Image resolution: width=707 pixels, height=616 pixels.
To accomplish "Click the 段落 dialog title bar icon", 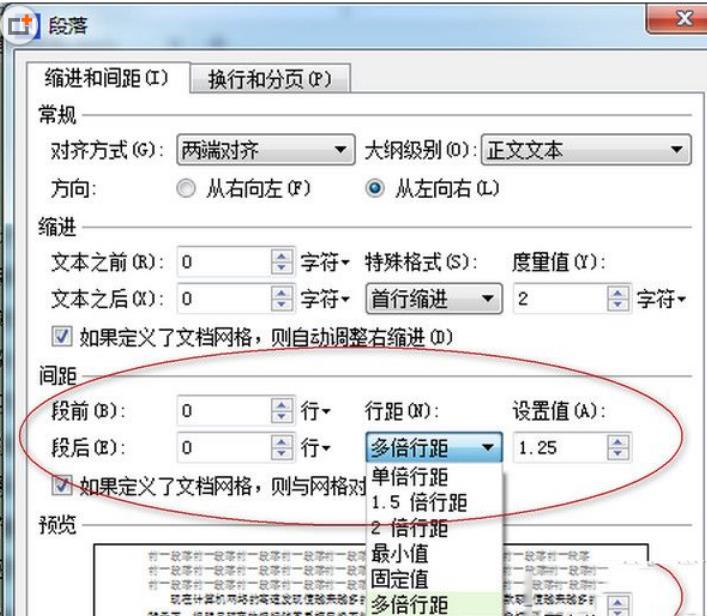I will pyautogui.click(x=21, y=26).
